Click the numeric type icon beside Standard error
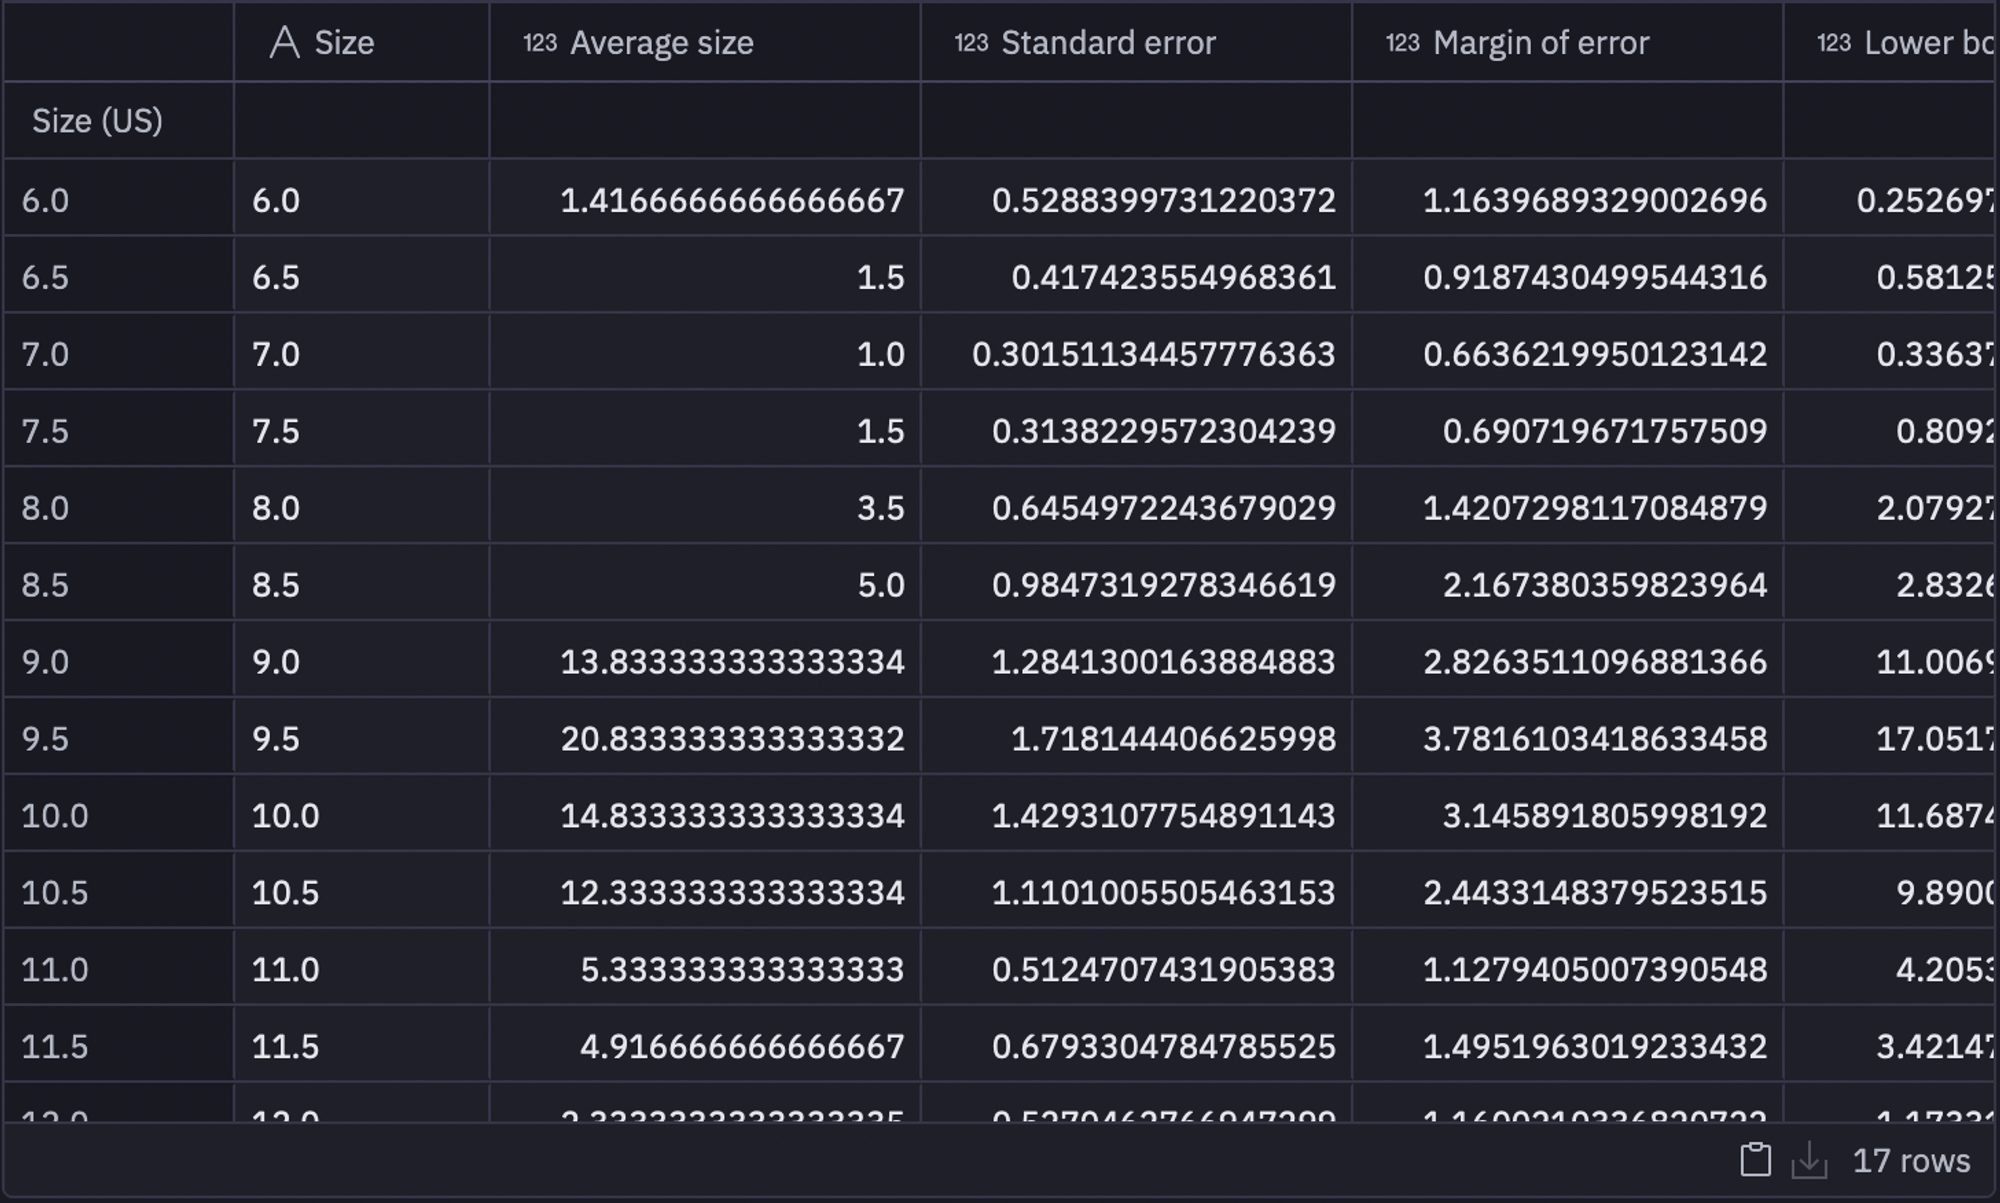This screenshot has width=2000, height=1203. (971, 43)
